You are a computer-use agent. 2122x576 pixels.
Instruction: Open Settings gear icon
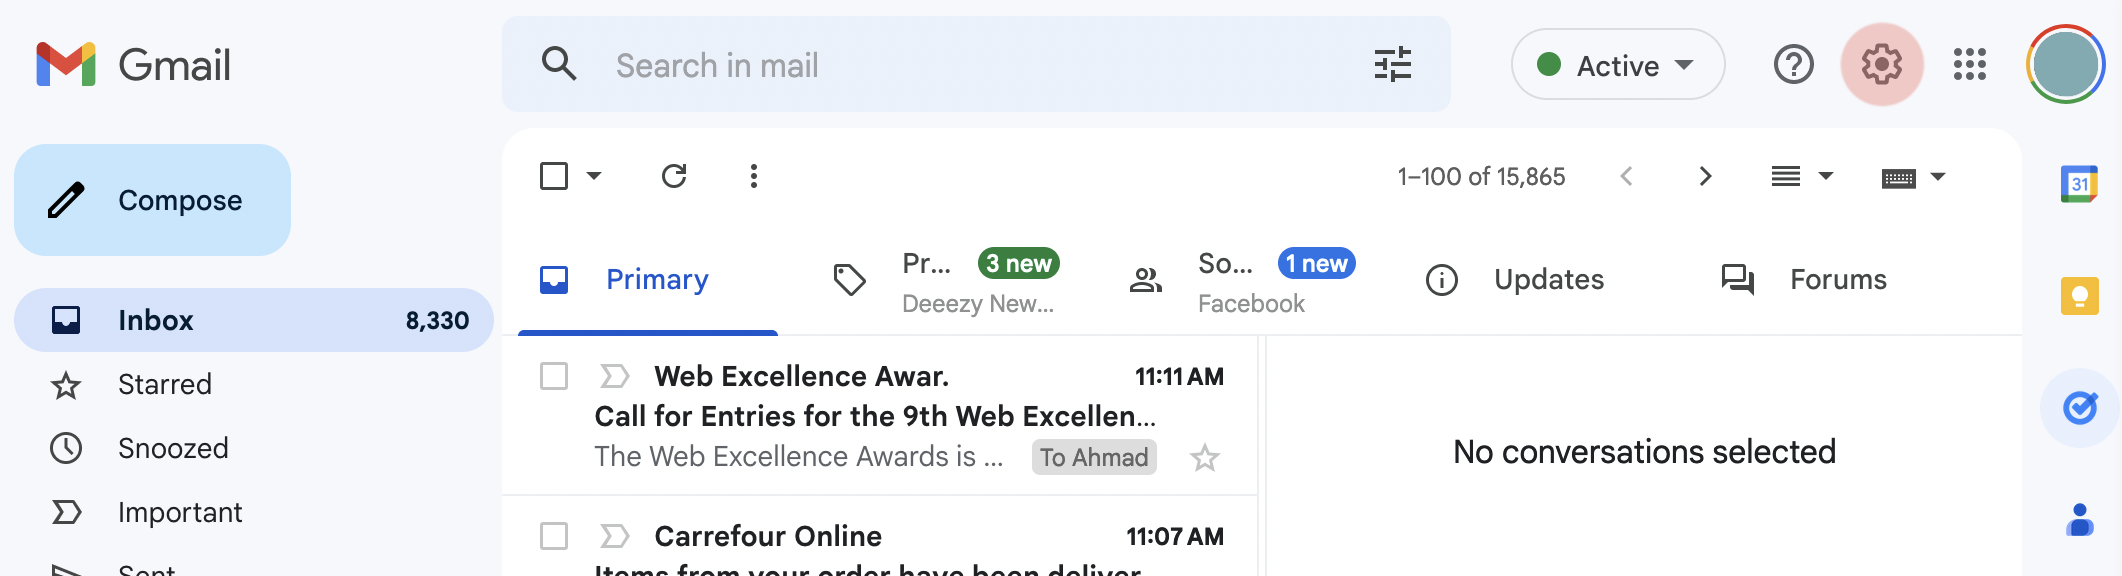point(1881,65)
